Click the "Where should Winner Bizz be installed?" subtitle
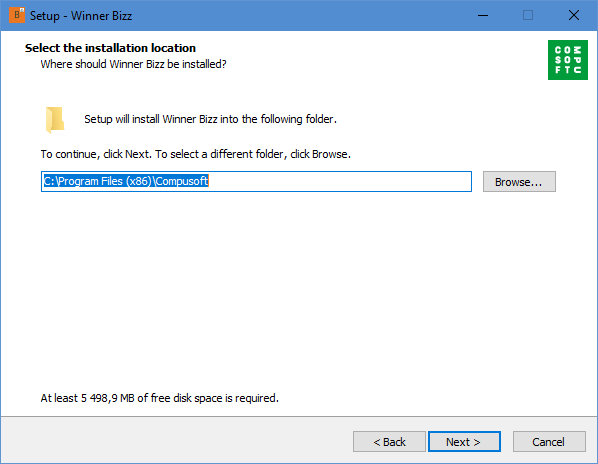The height and width of the screenshot is (464, 598). pyautogui.click(x=133, y=64)
